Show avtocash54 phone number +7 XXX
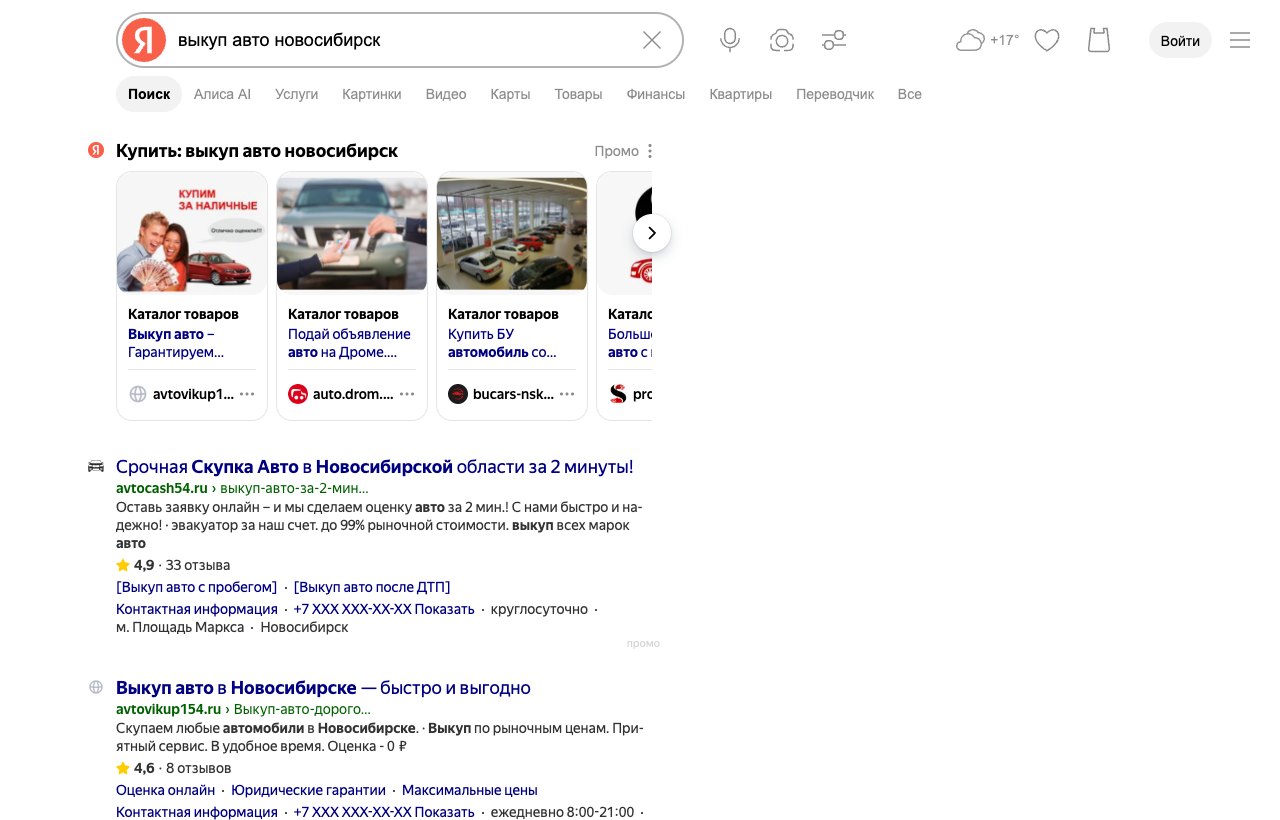This screenshot has height=820, width=1280. (x=384, y=609)
